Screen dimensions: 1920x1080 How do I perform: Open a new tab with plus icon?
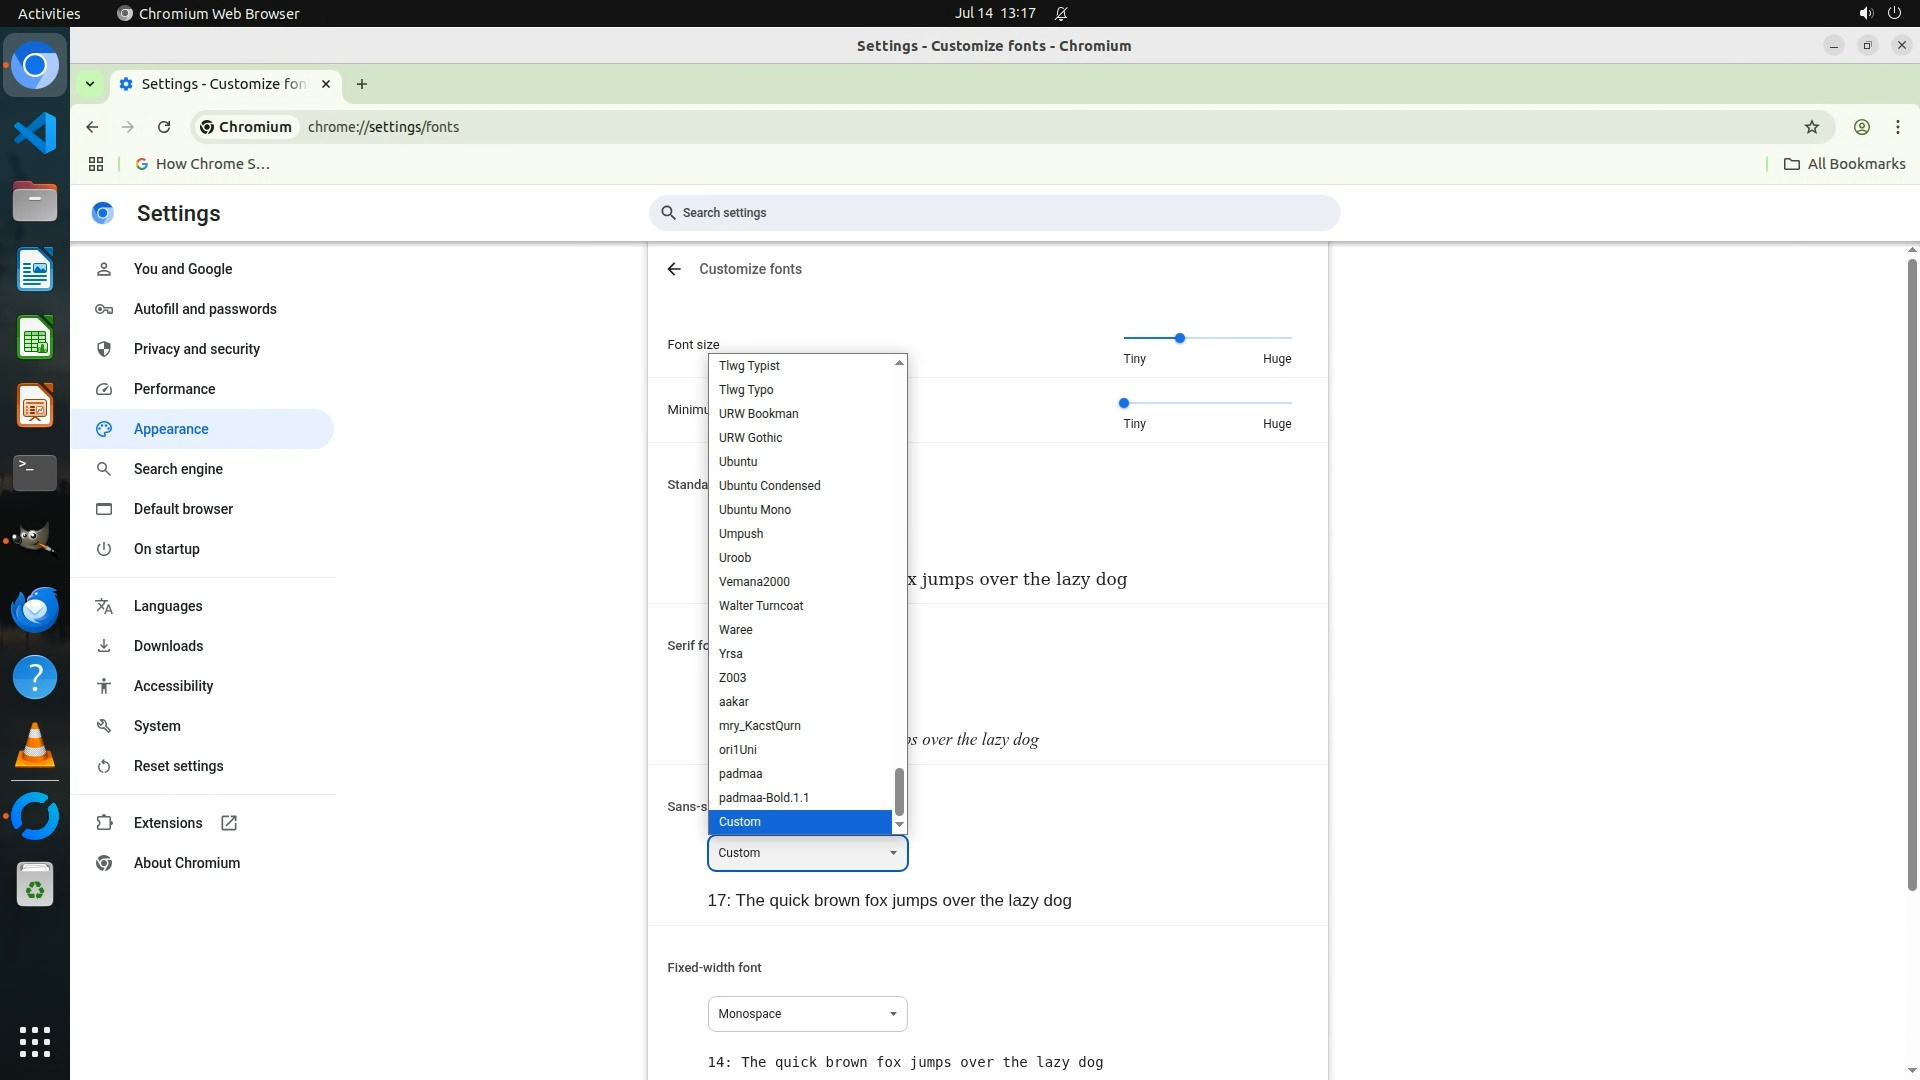(362, 84)
